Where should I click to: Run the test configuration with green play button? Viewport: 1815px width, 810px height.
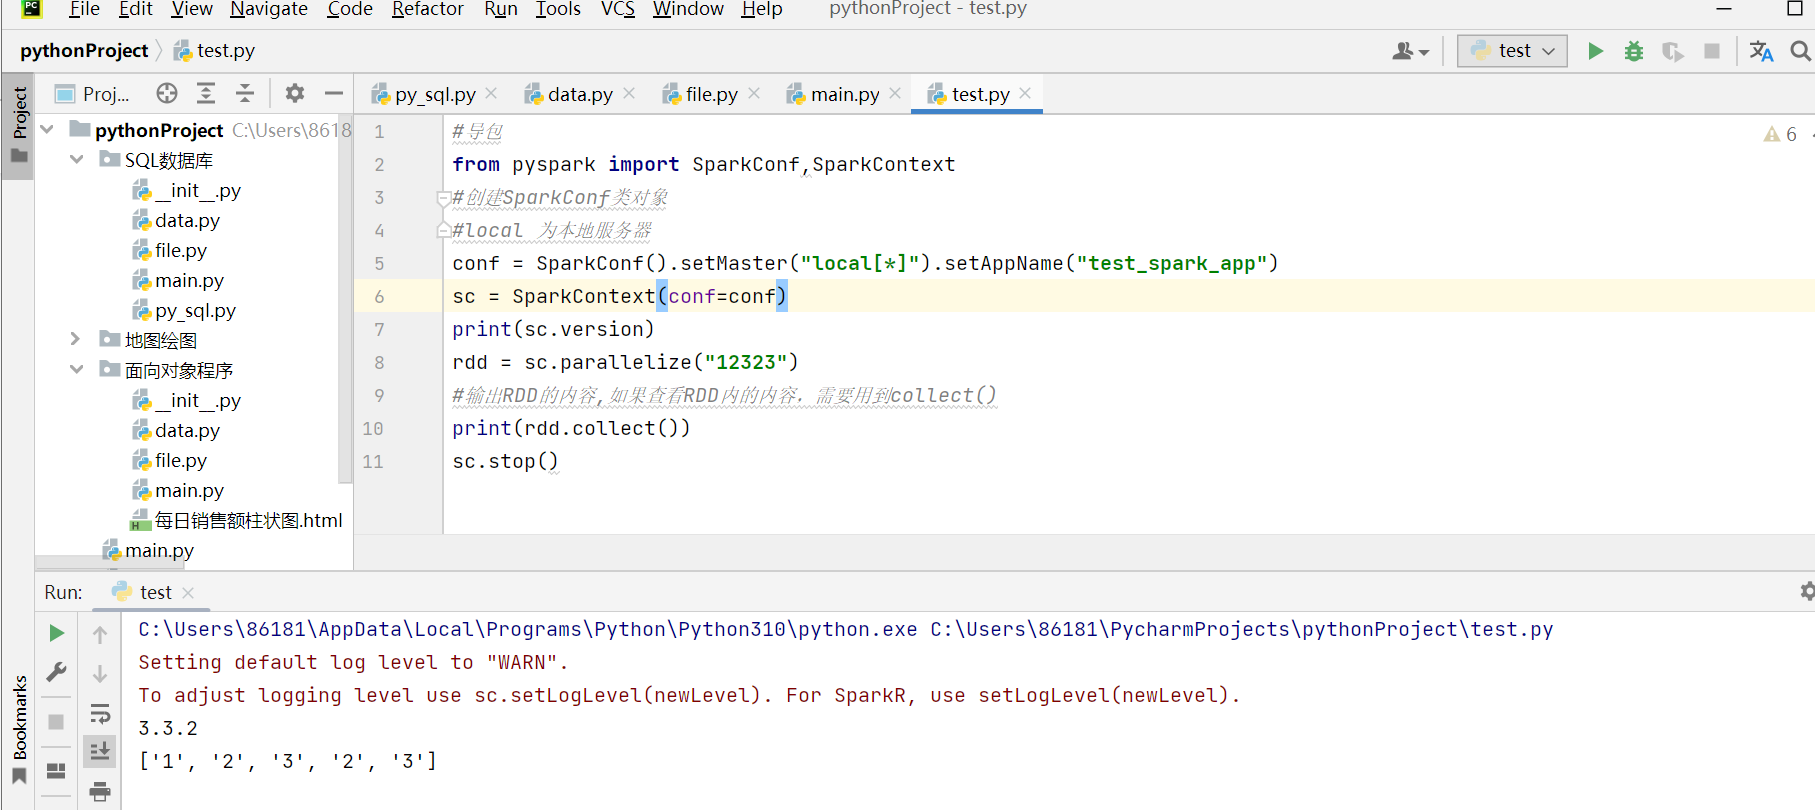1595,51
